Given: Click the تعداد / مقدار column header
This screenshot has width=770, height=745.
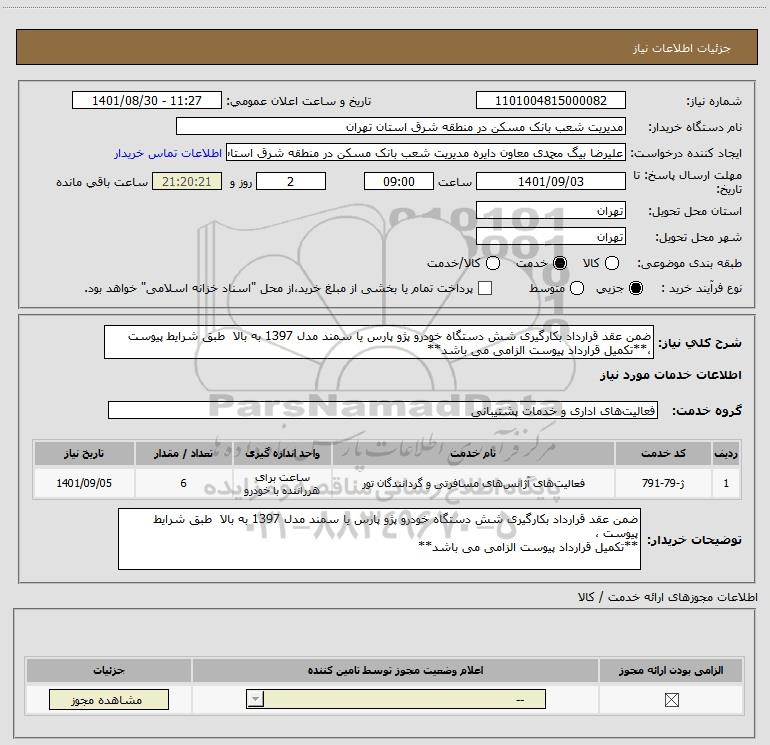Looking at the screenshot, I should [x=184, y=453].
